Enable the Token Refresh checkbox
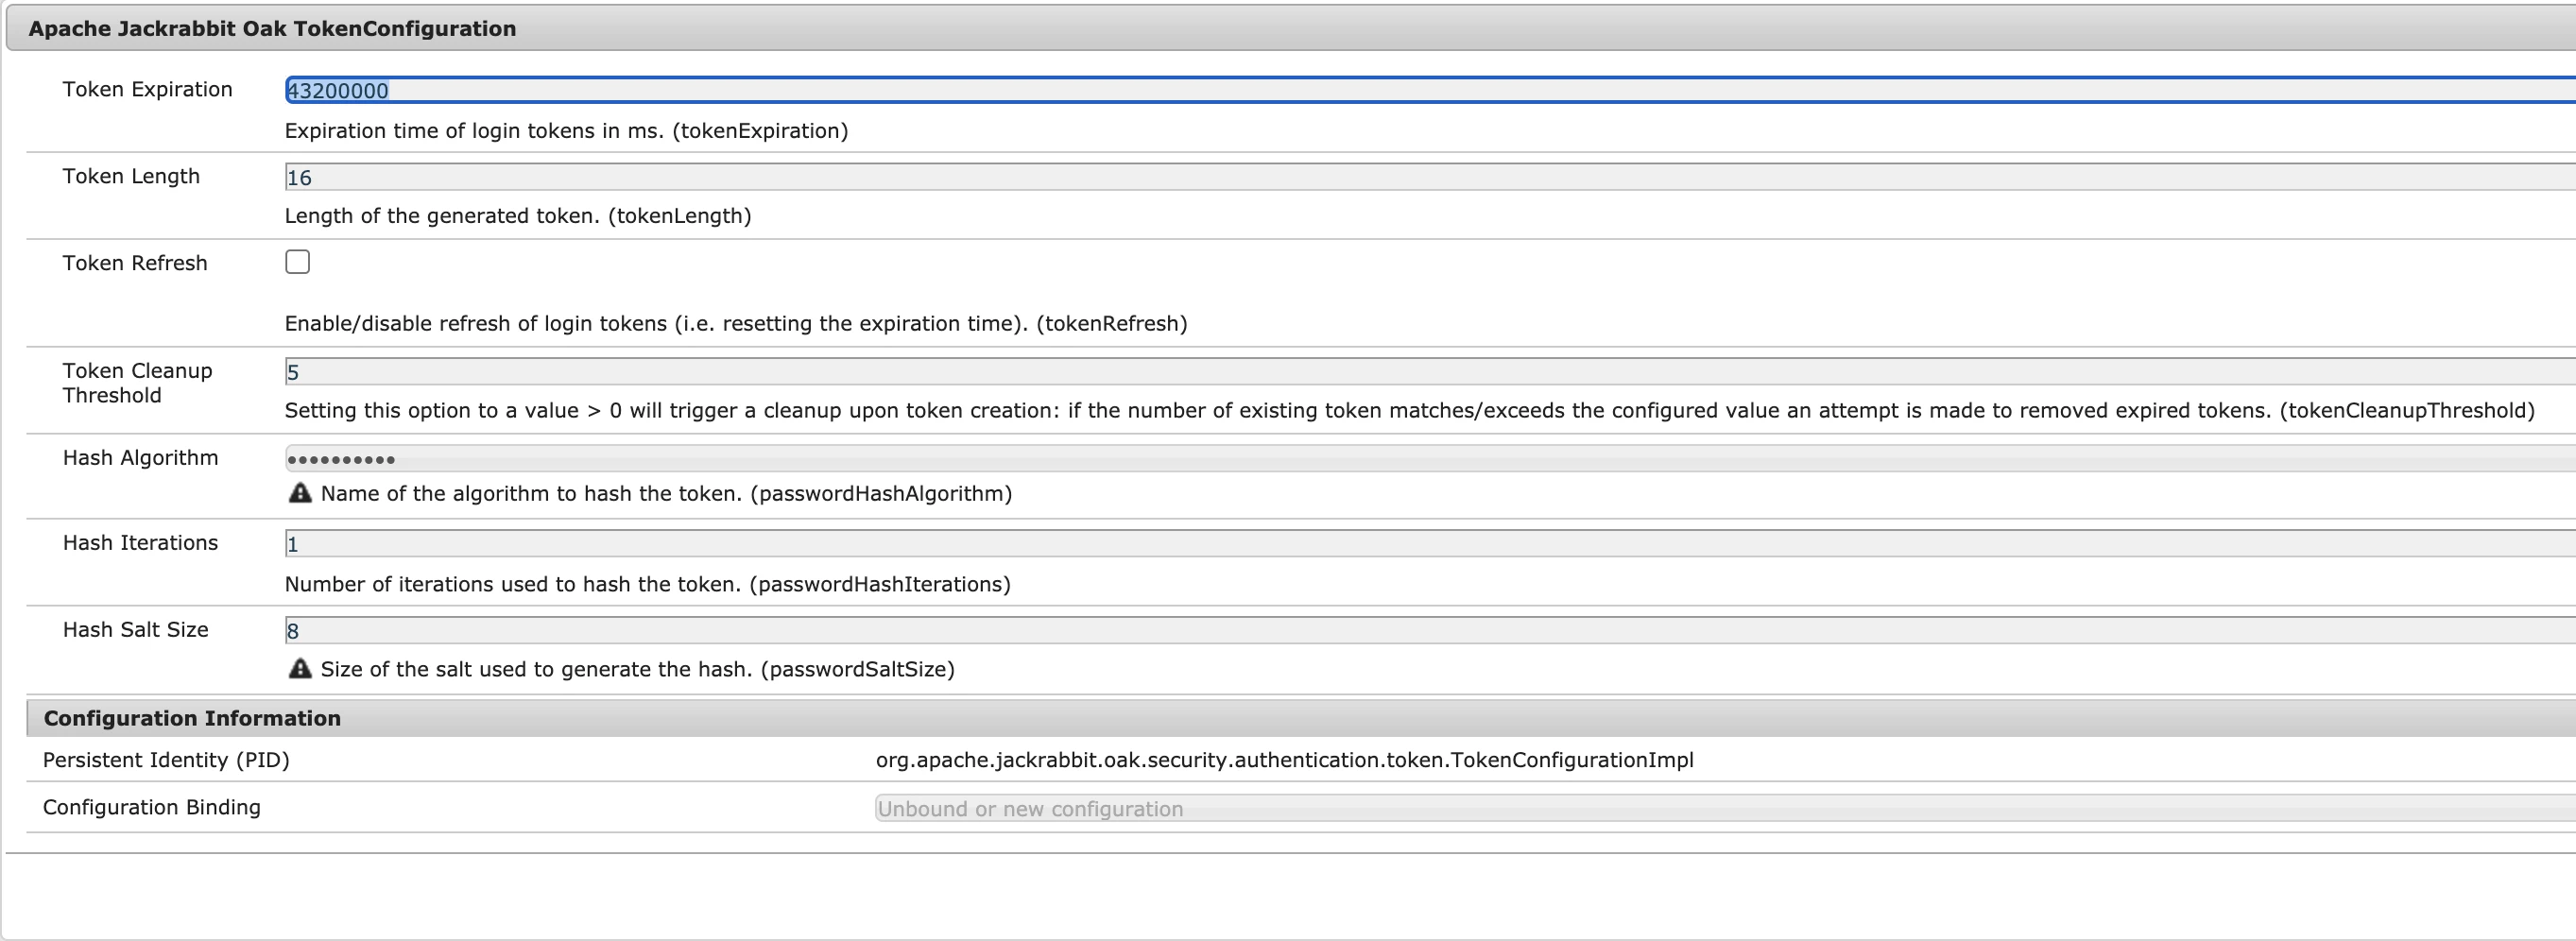The height and width of the screenshot is (941, 2576). (297, 262)
